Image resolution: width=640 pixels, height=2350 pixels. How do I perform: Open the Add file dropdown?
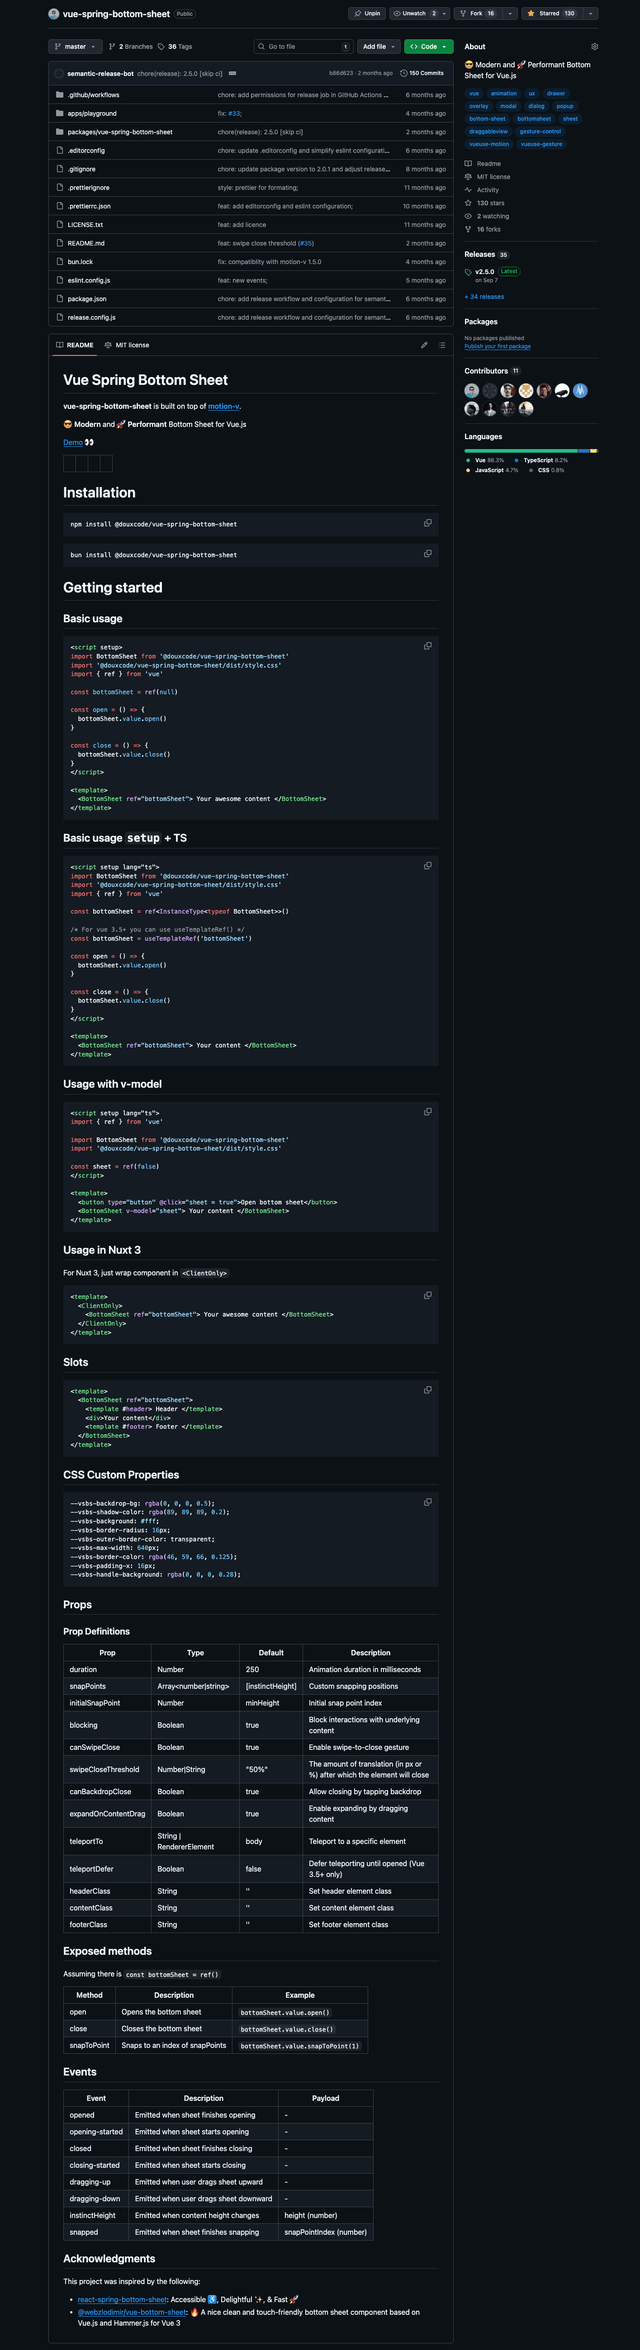[379, 46]
